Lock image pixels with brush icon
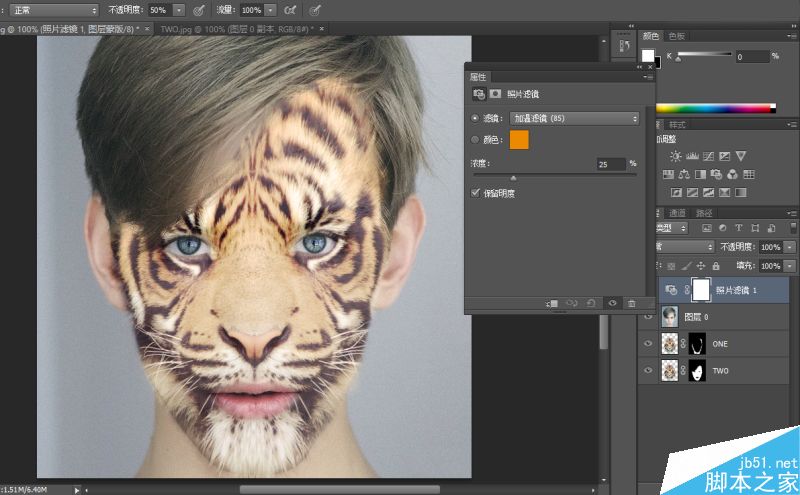 687,266
